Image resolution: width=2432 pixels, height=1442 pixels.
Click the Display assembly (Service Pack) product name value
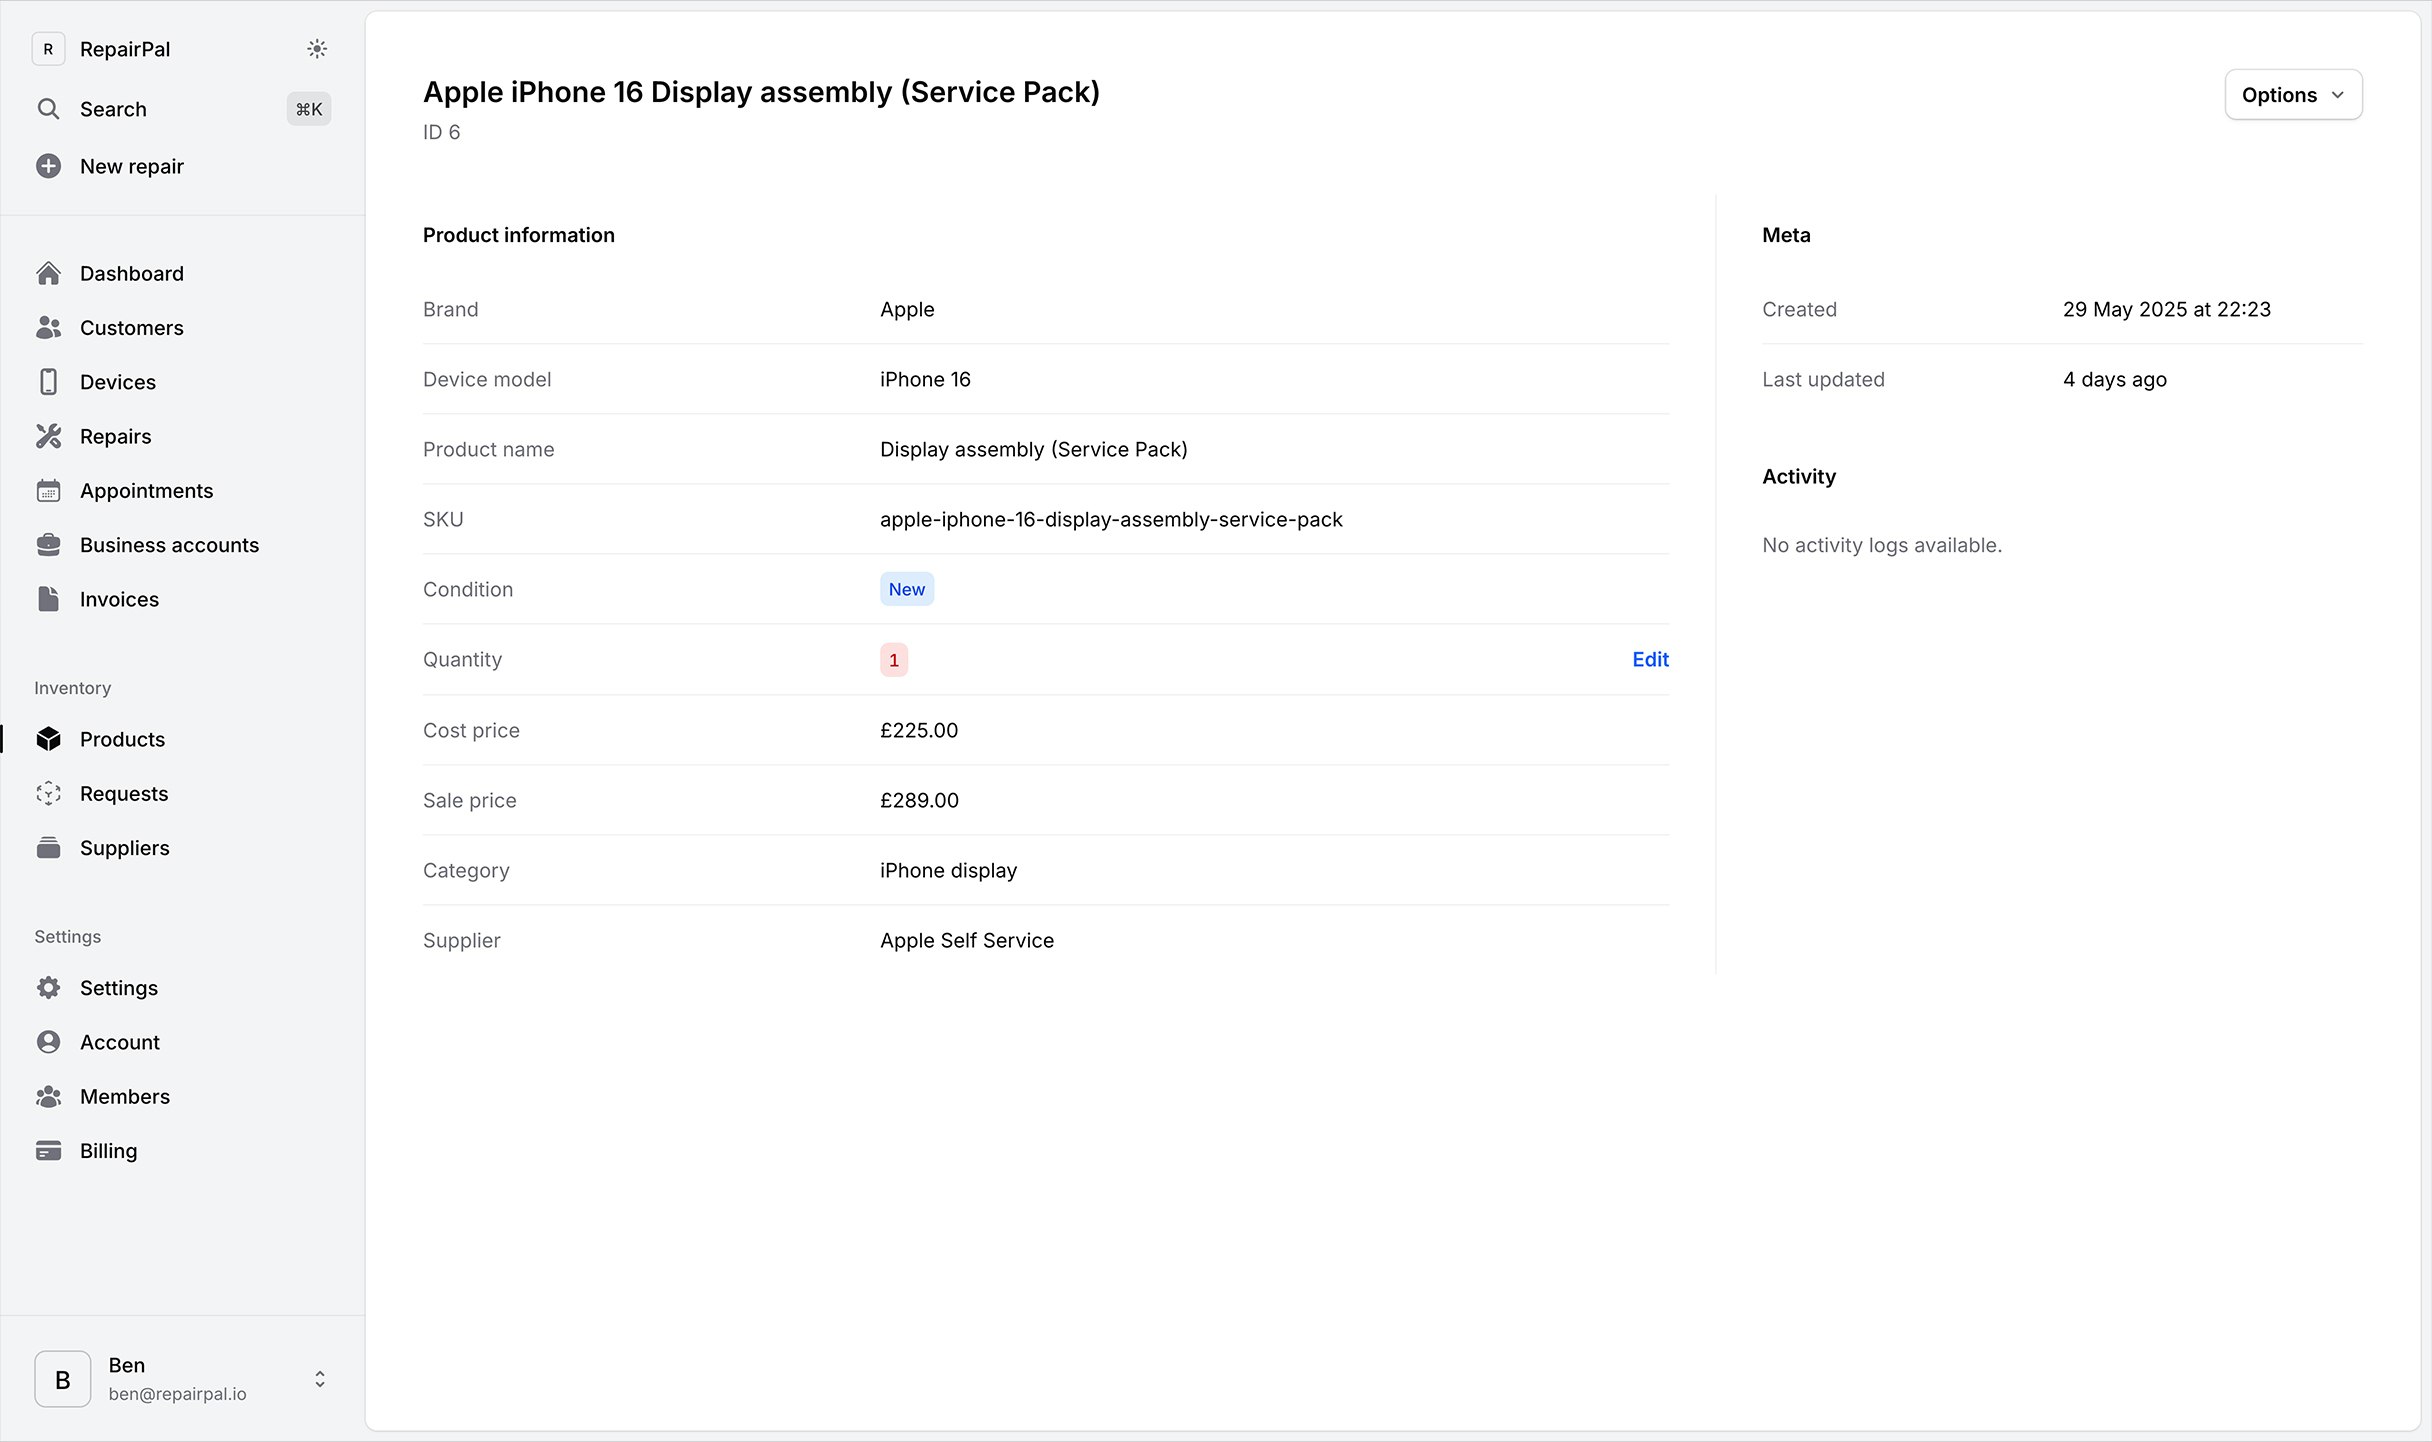tap(1034, 449)
